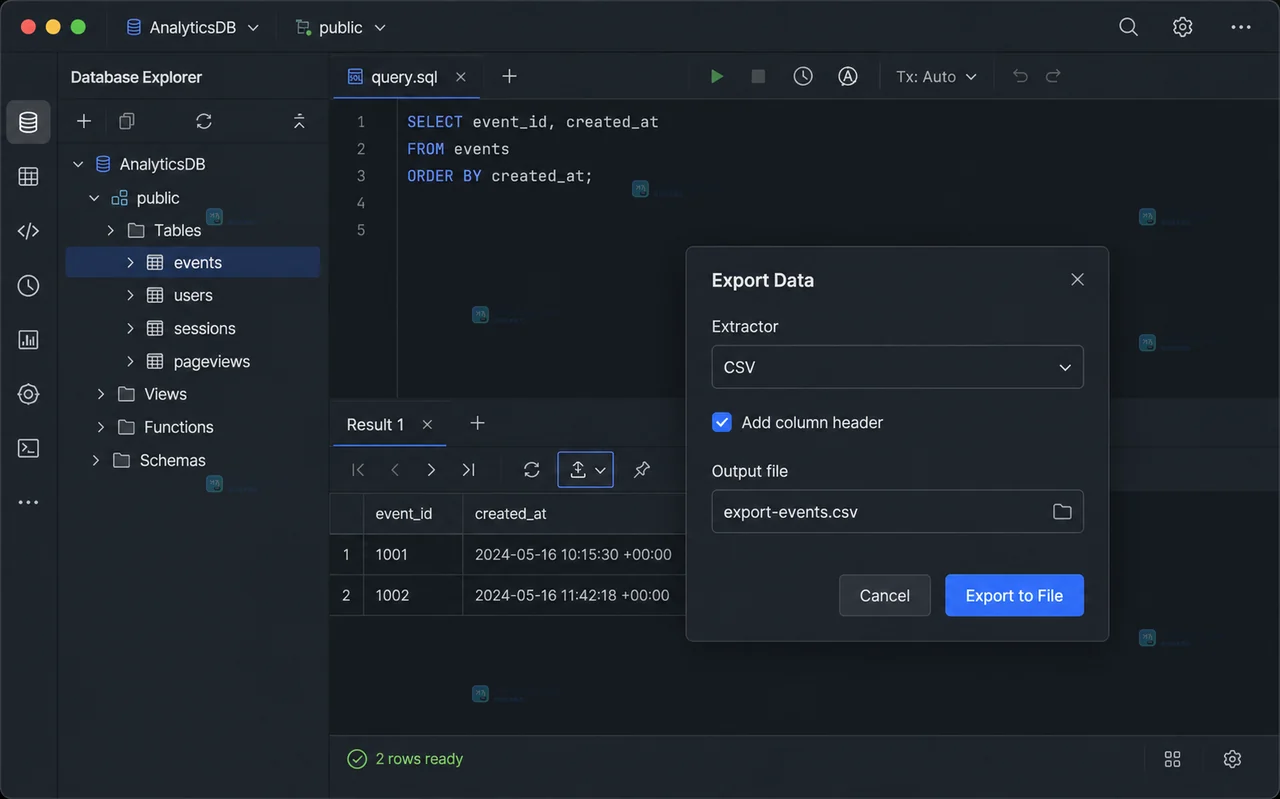Browse output file with folder icon
The width and height of the screenshot is (1280, 799).
pyautogui.click(x=1062, y=512)
